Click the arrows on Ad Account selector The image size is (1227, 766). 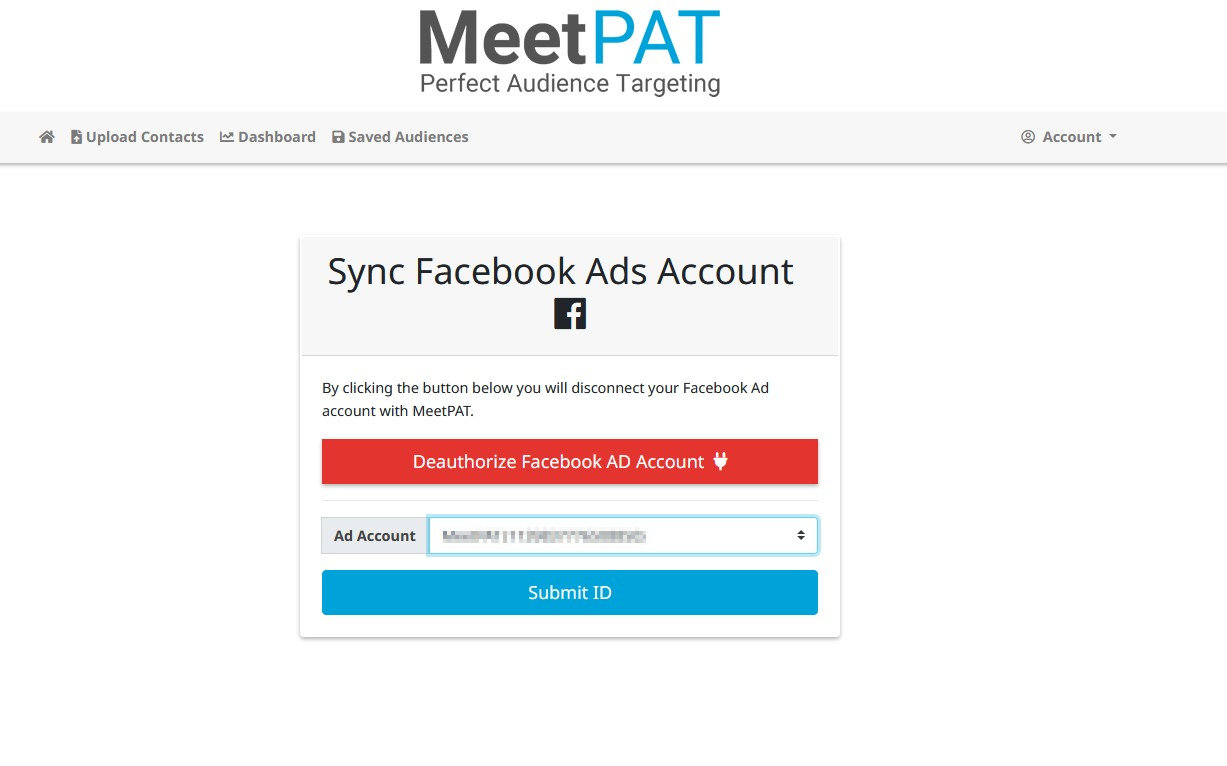[x=801, y=536]
